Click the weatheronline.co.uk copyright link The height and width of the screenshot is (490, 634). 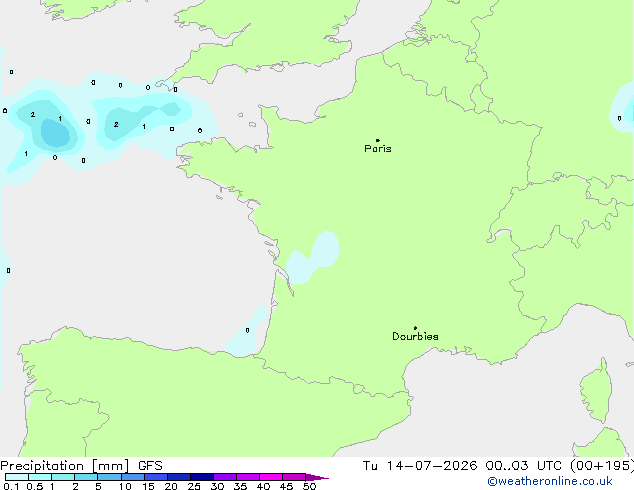pos(550,481)
